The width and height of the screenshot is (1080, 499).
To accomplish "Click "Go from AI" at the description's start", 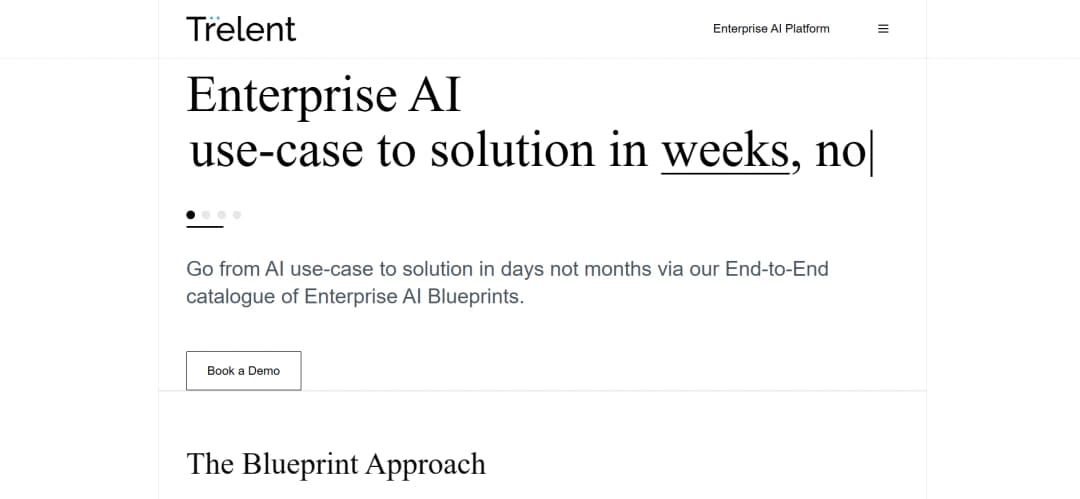I will [x=224, y=269].
